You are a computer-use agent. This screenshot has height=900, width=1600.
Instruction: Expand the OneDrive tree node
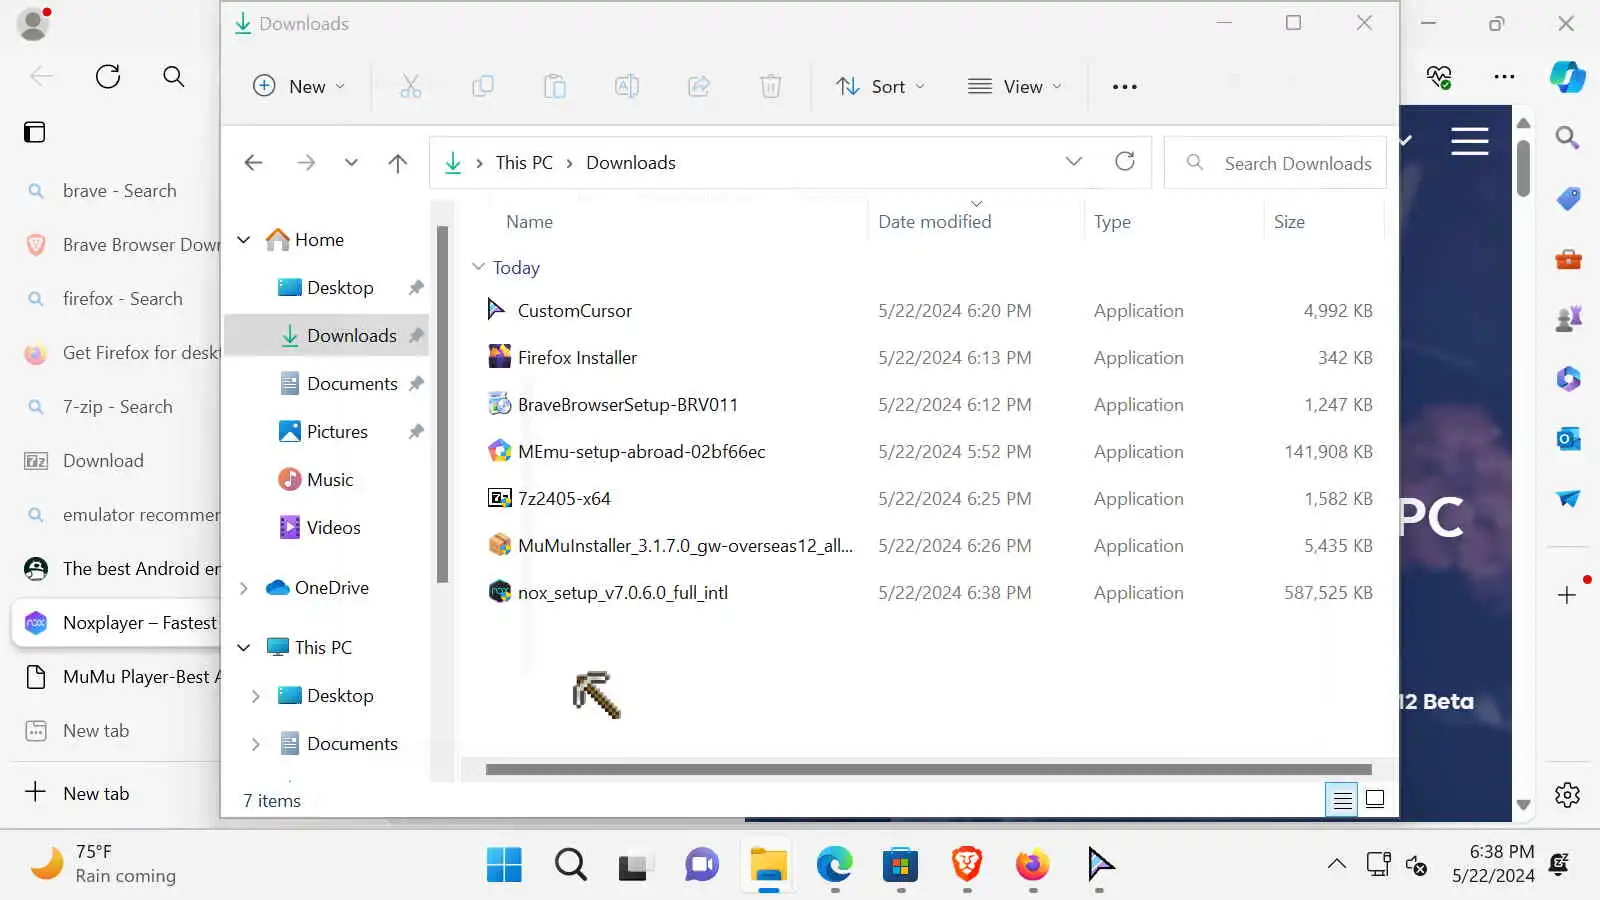click(244, 588)
